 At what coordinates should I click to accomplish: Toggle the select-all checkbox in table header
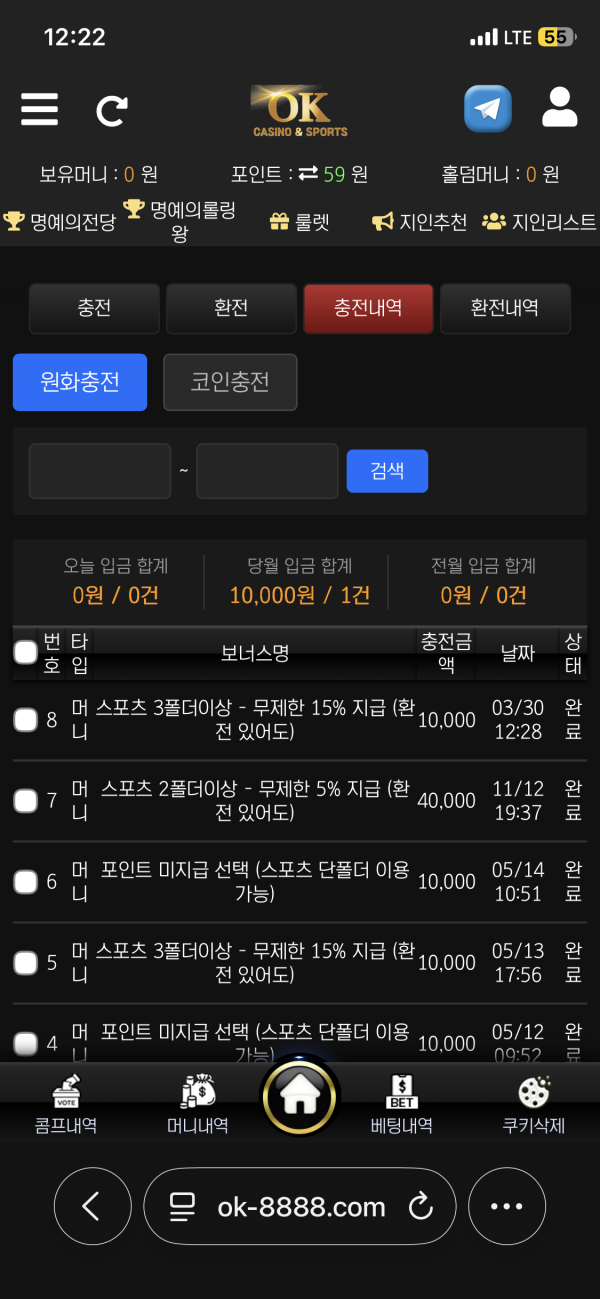(x=26, y=653)
